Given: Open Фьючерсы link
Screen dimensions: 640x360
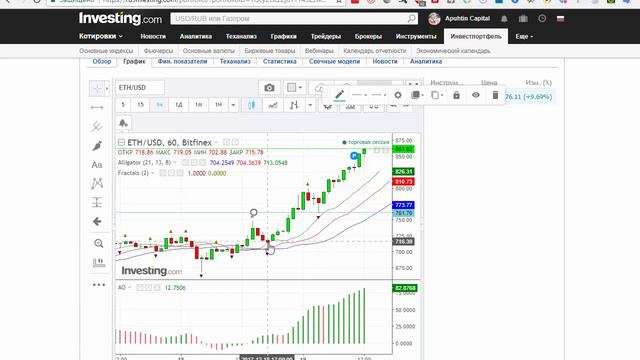Looking at the screenshot, I should pyautogui.click(x=158, y=51).
